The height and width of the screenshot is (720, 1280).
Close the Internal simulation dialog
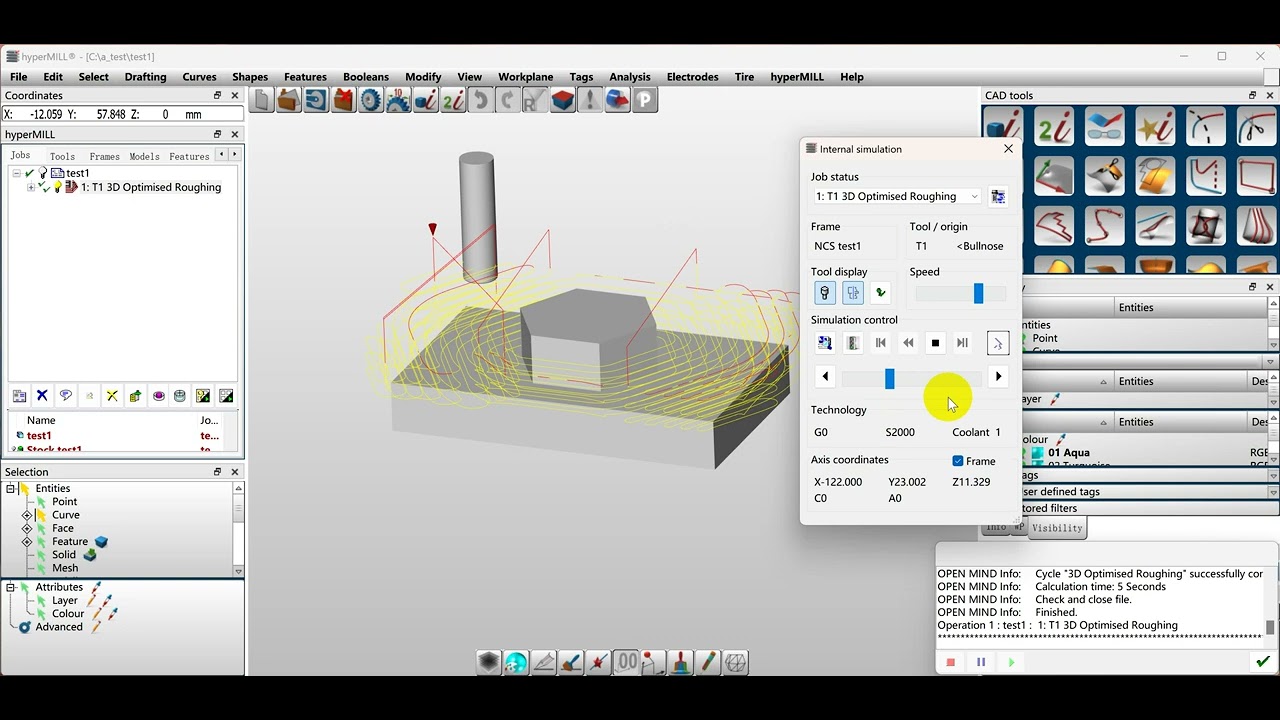tap(1008, 149)
